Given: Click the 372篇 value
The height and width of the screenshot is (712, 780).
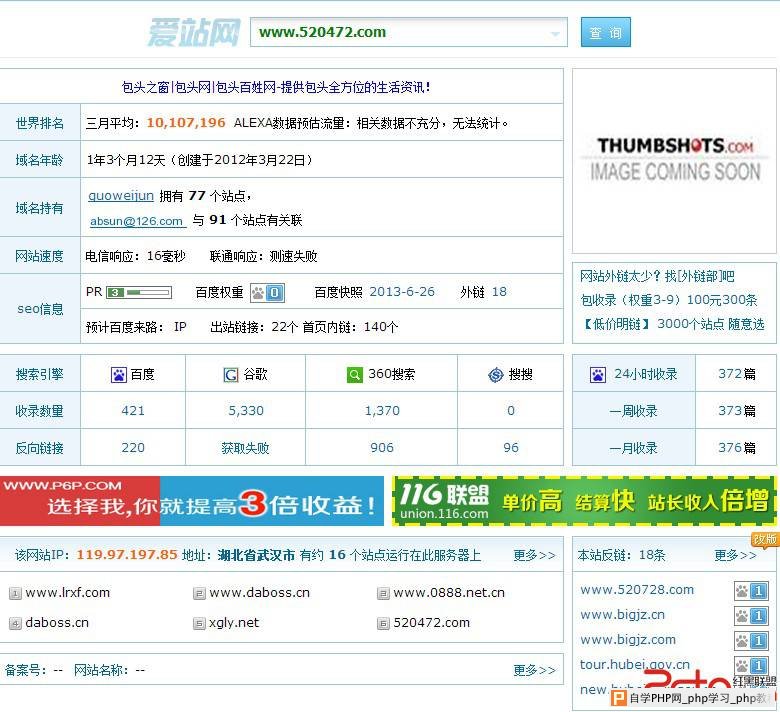Looking at the screenshot, I should coord(737,374).
